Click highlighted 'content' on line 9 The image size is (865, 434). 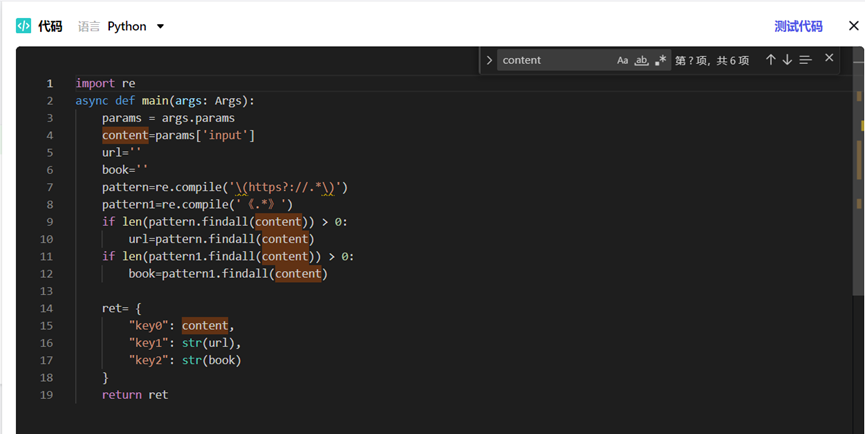tap(278, 222)
